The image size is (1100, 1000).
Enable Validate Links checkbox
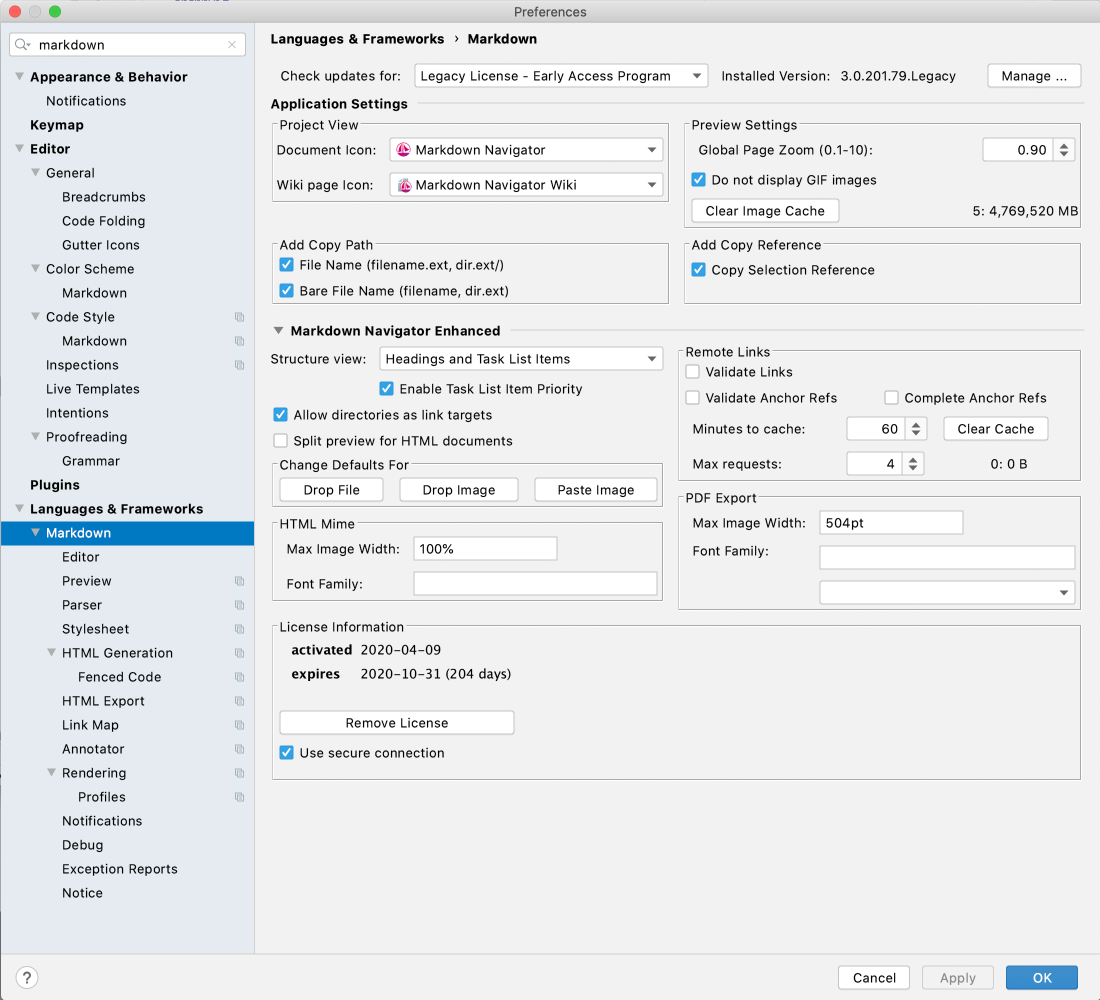point(692,372)
